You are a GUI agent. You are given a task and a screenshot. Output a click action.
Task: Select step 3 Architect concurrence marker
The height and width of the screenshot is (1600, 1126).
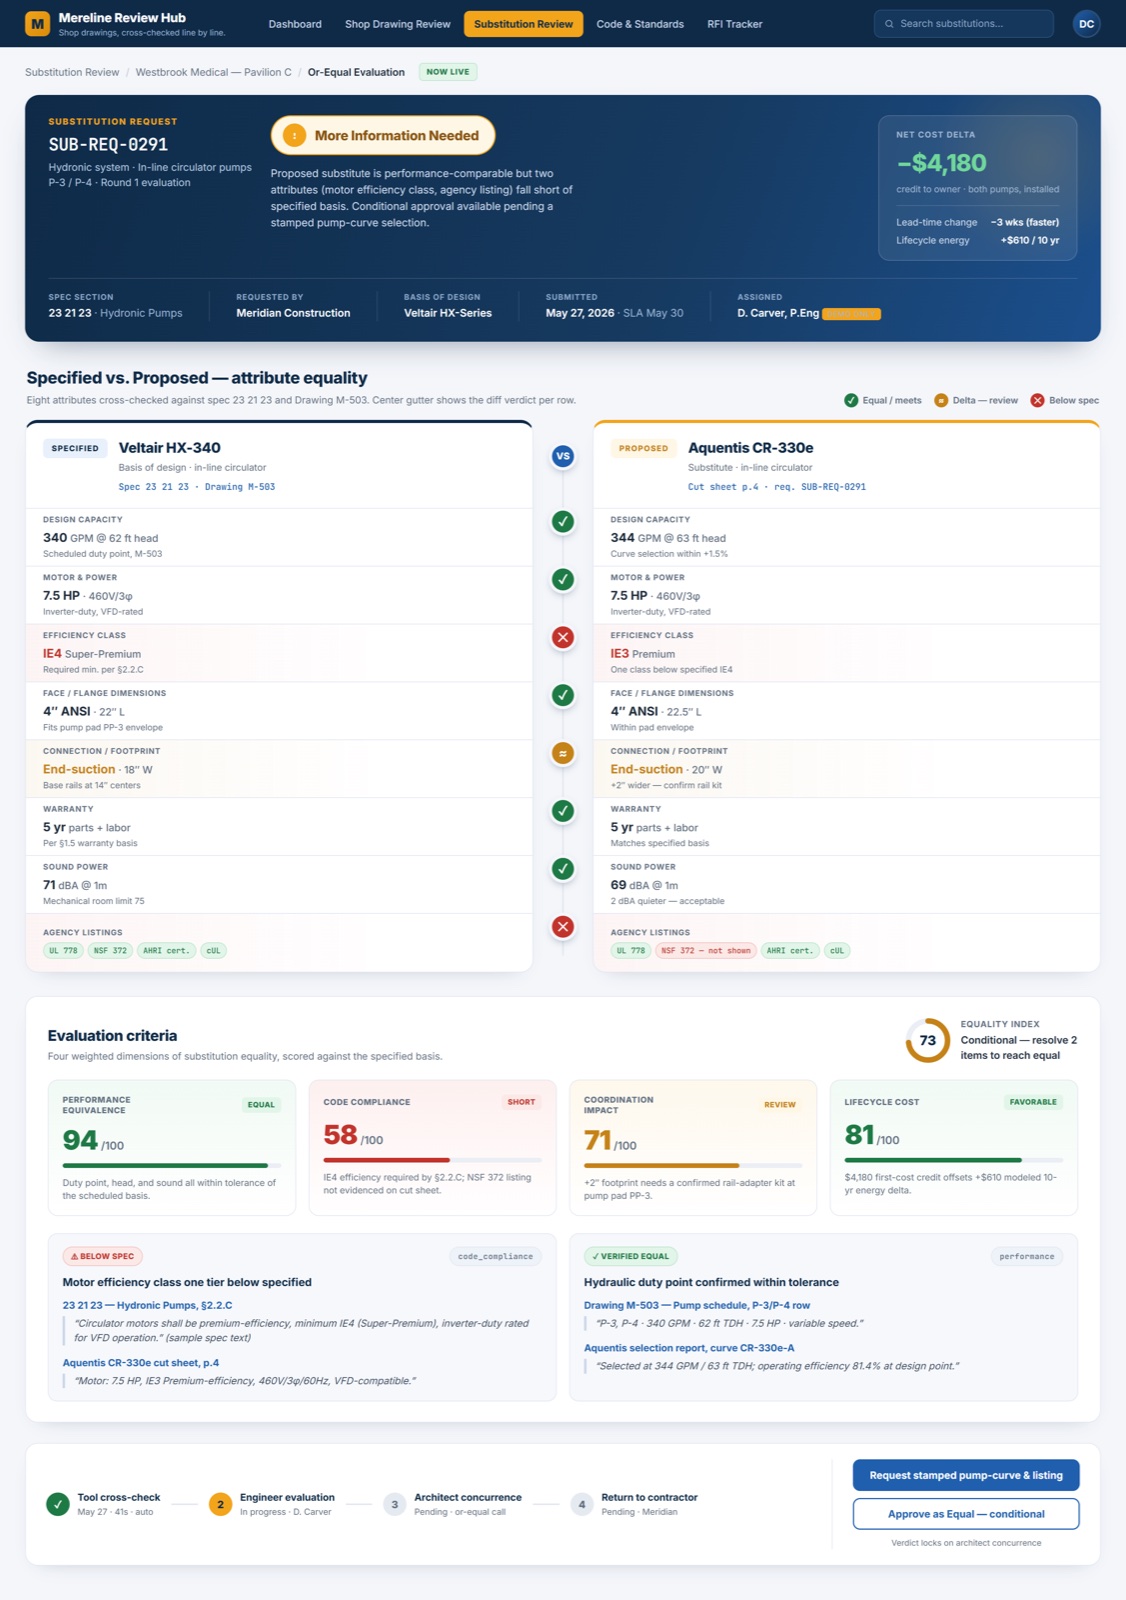(394, 1504)
